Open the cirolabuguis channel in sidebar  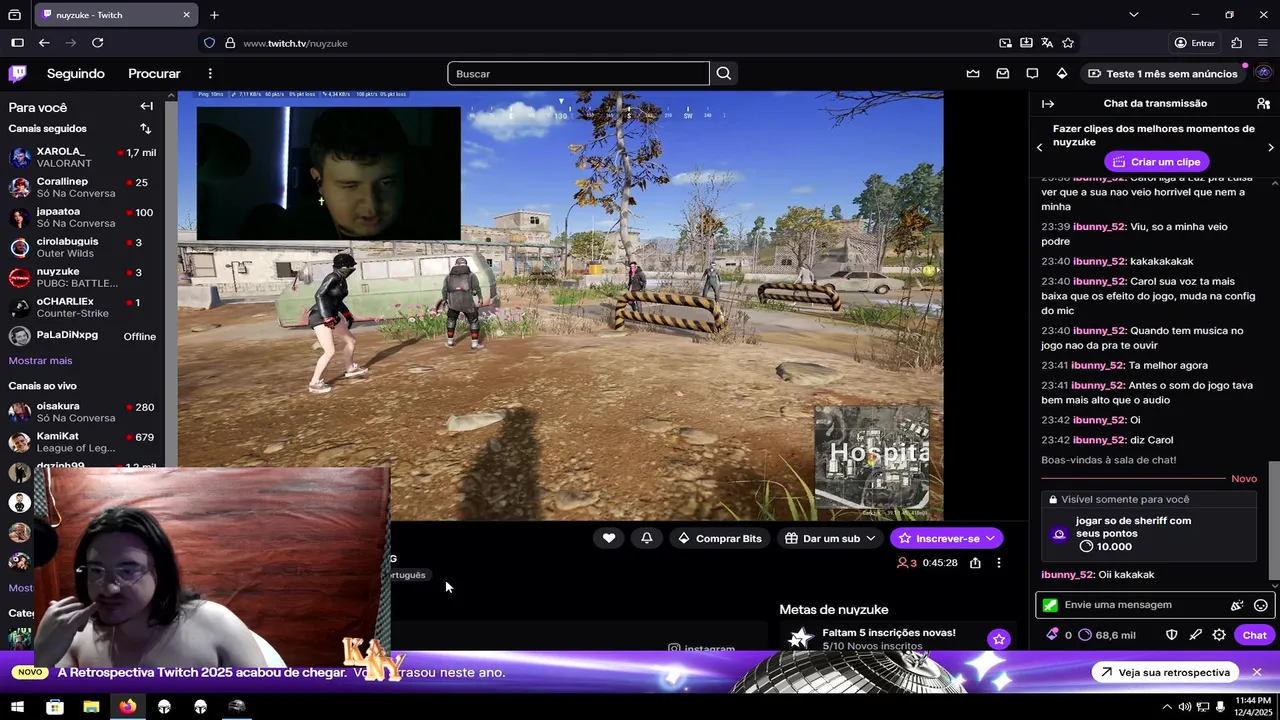pos(82,247)
